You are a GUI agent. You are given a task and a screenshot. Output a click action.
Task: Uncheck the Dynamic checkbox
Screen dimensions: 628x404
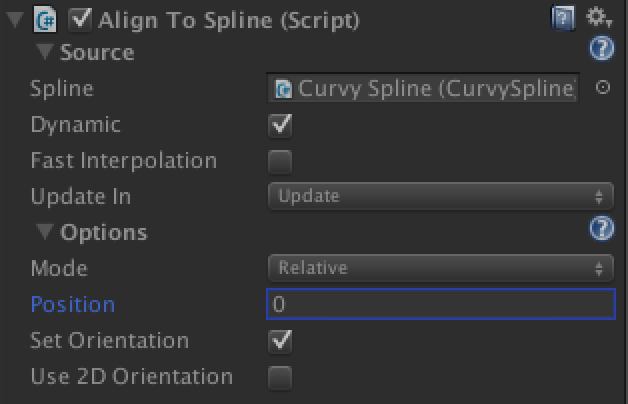click(x=280, y=125)
